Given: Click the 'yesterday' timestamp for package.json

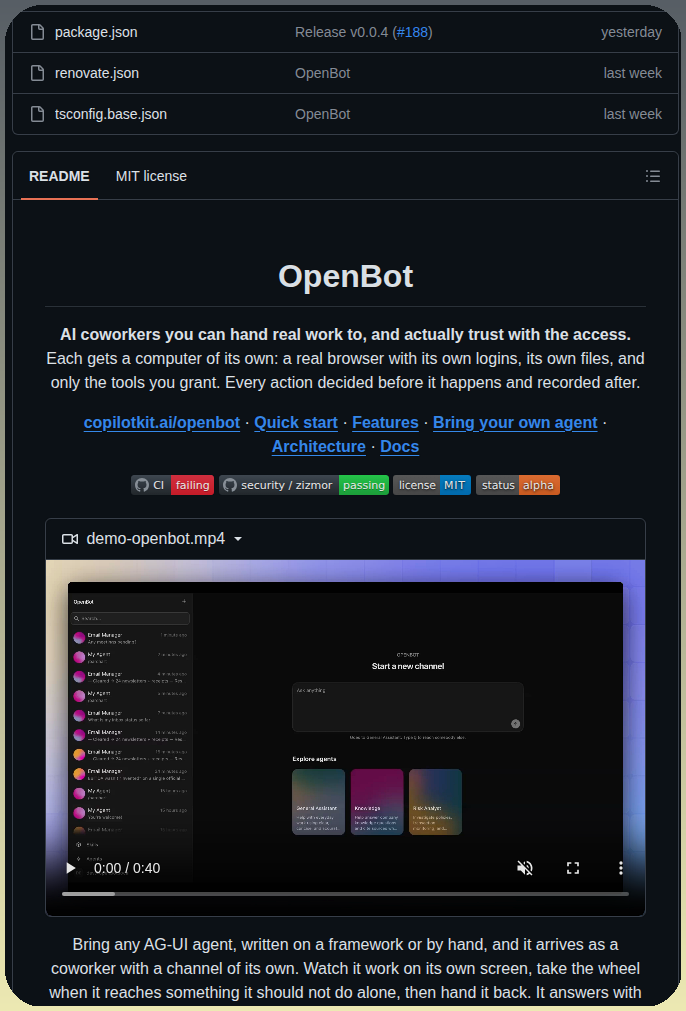Looking at the screenshot, I should tap(631, 32).
